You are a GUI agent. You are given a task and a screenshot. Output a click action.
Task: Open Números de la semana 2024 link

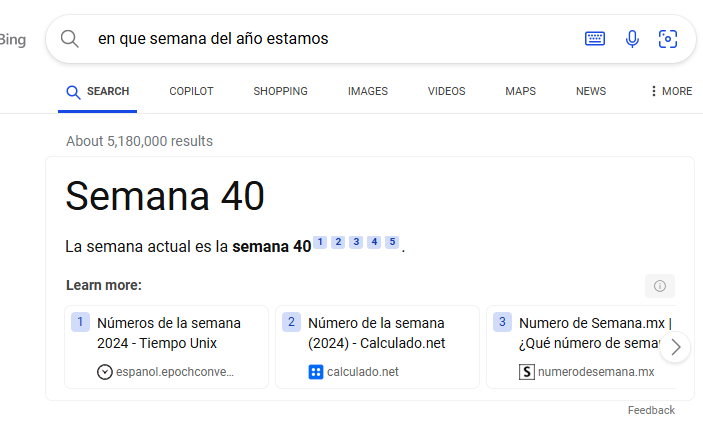tap(169, 333)
